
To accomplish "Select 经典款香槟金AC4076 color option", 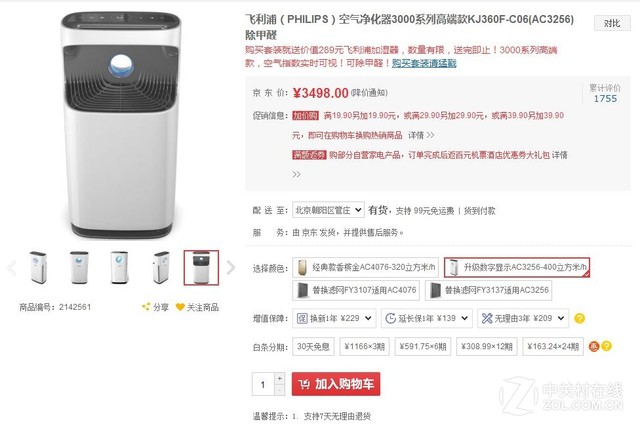I will click(365, 267).
